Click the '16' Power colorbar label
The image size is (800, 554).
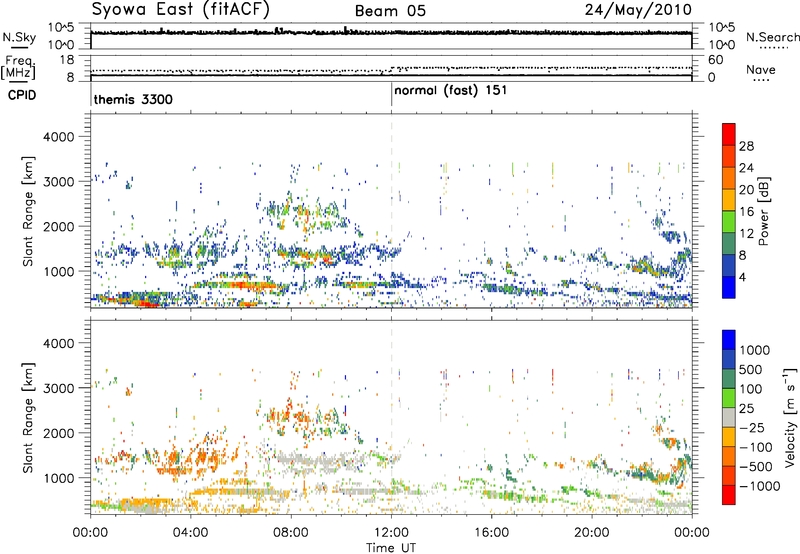[x=746, y=212]
